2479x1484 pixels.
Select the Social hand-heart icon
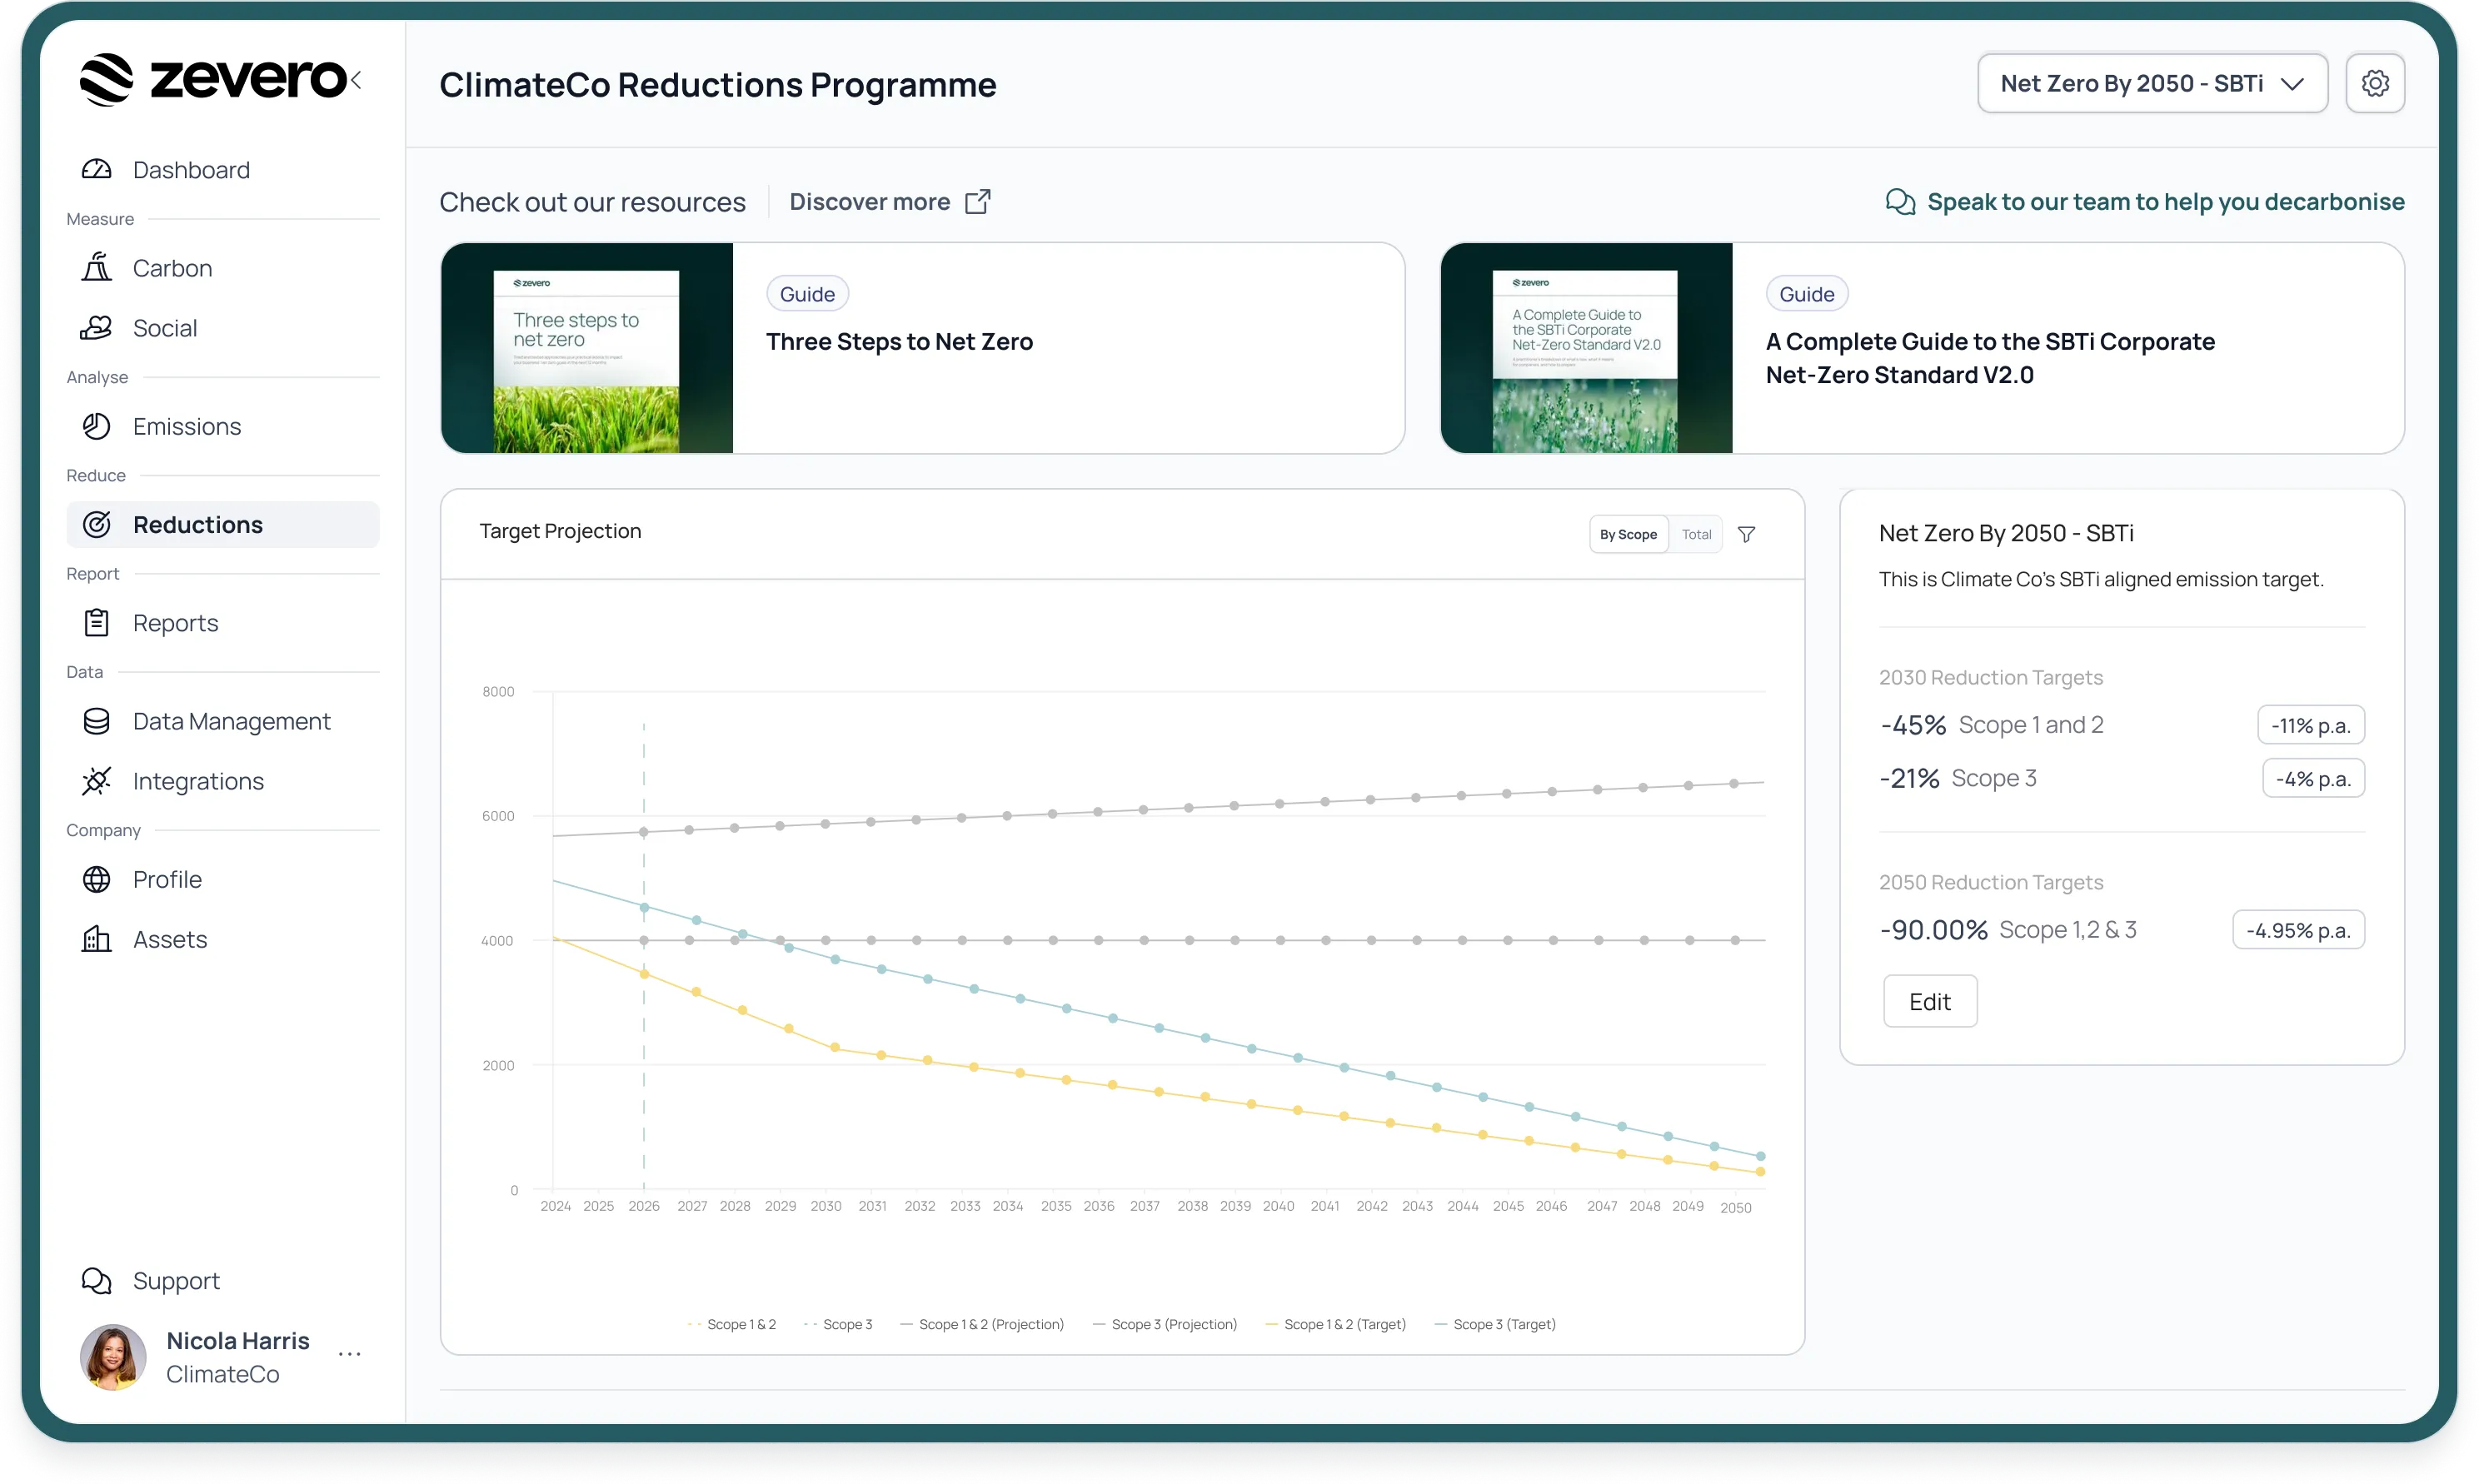click(96, 328)
